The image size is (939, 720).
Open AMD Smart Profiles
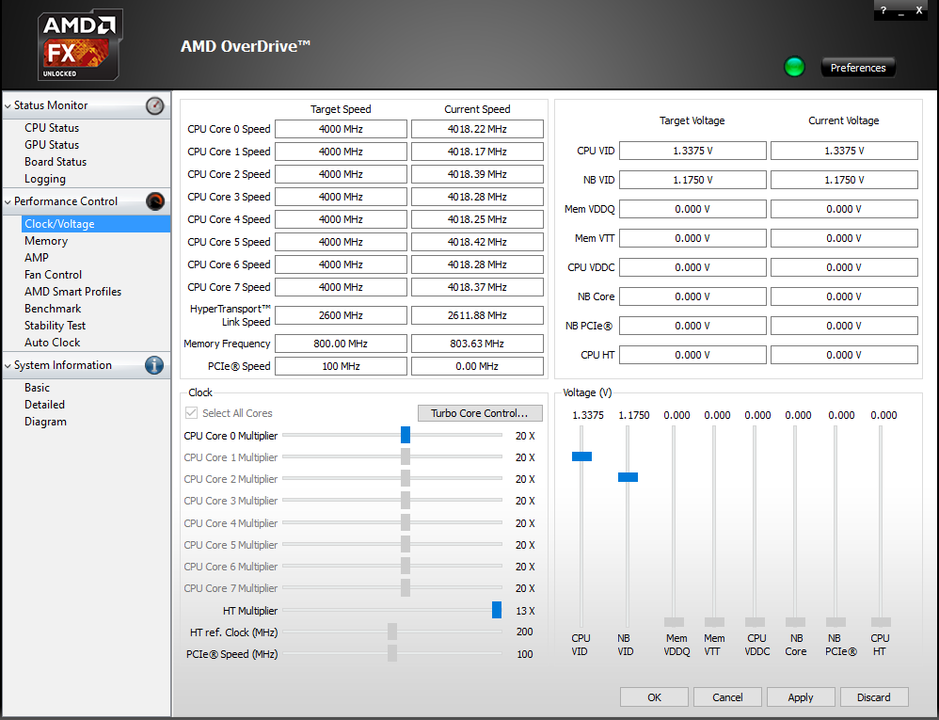click(72, 292)
